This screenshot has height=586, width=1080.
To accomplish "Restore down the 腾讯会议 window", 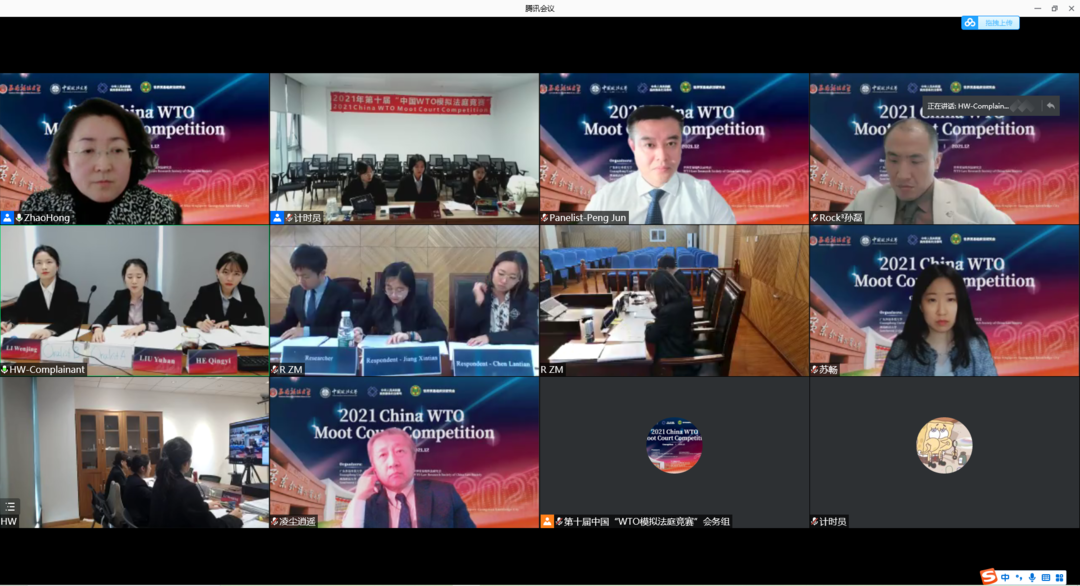I will click(x=1054, y=8).
